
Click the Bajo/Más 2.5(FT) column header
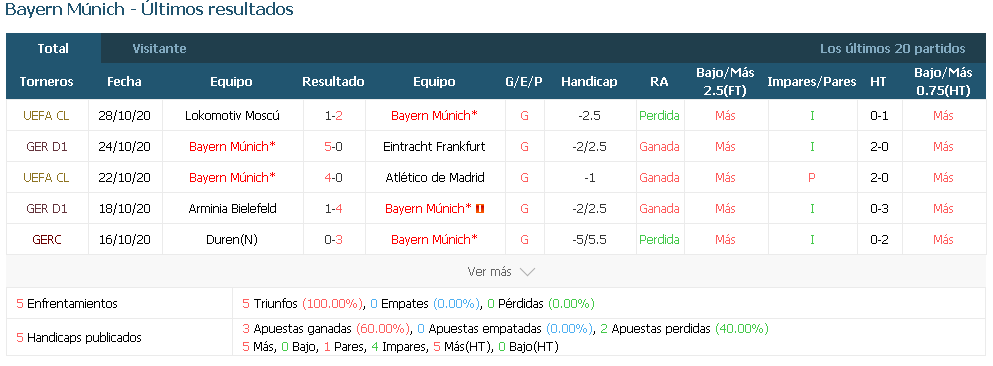725,82
